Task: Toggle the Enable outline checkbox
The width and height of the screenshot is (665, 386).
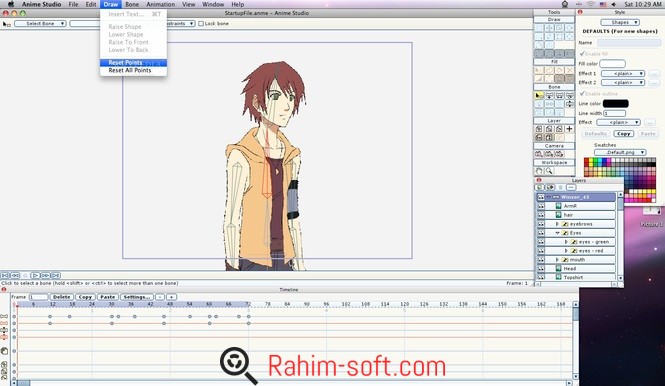Action: (x=582, y=93)
